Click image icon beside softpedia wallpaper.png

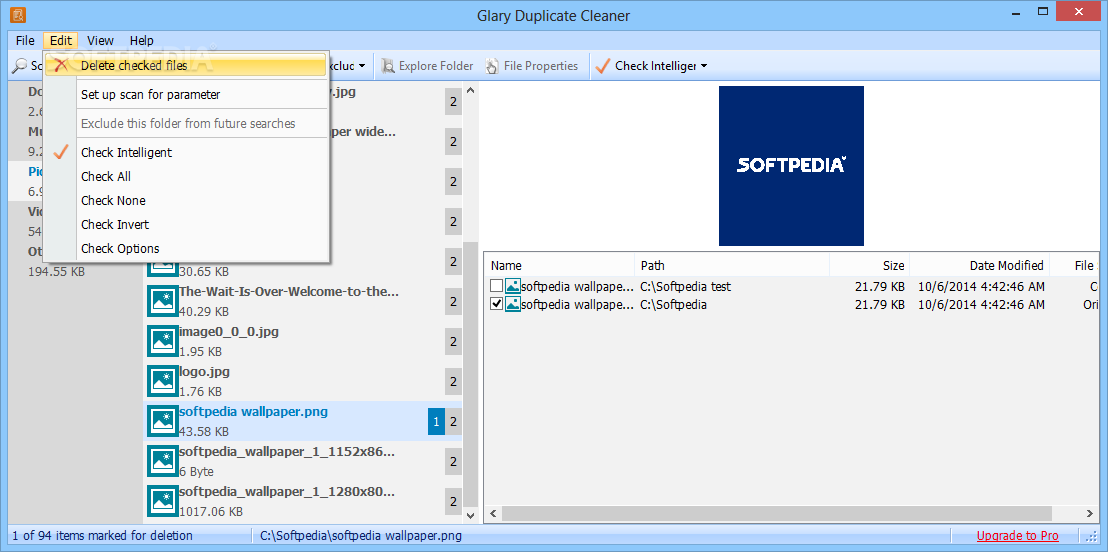pos(163,421)
